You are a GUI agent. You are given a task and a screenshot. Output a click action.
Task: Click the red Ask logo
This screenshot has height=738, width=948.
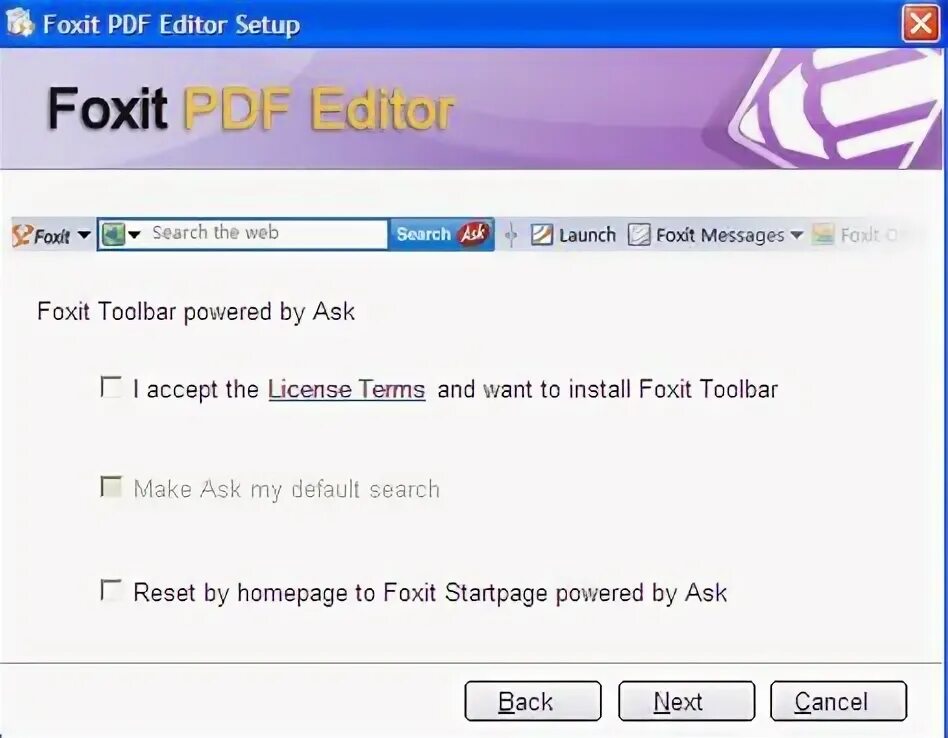pos(473,234)
